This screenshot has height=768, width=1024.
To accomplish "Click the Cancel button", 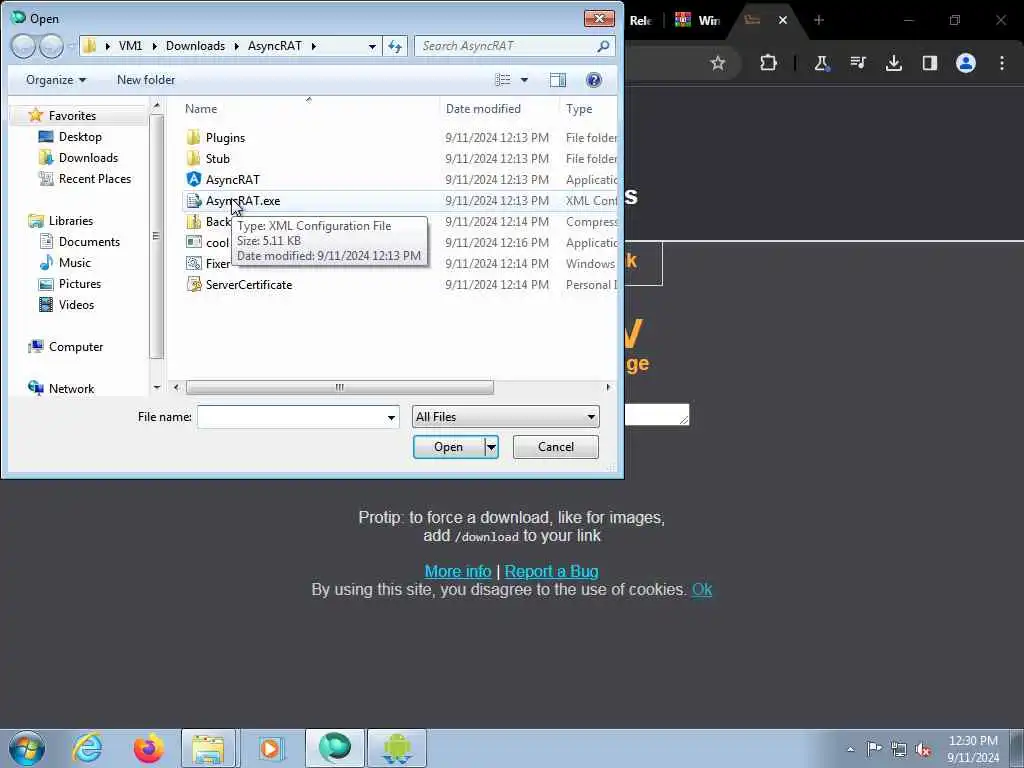I will (556, 447).
